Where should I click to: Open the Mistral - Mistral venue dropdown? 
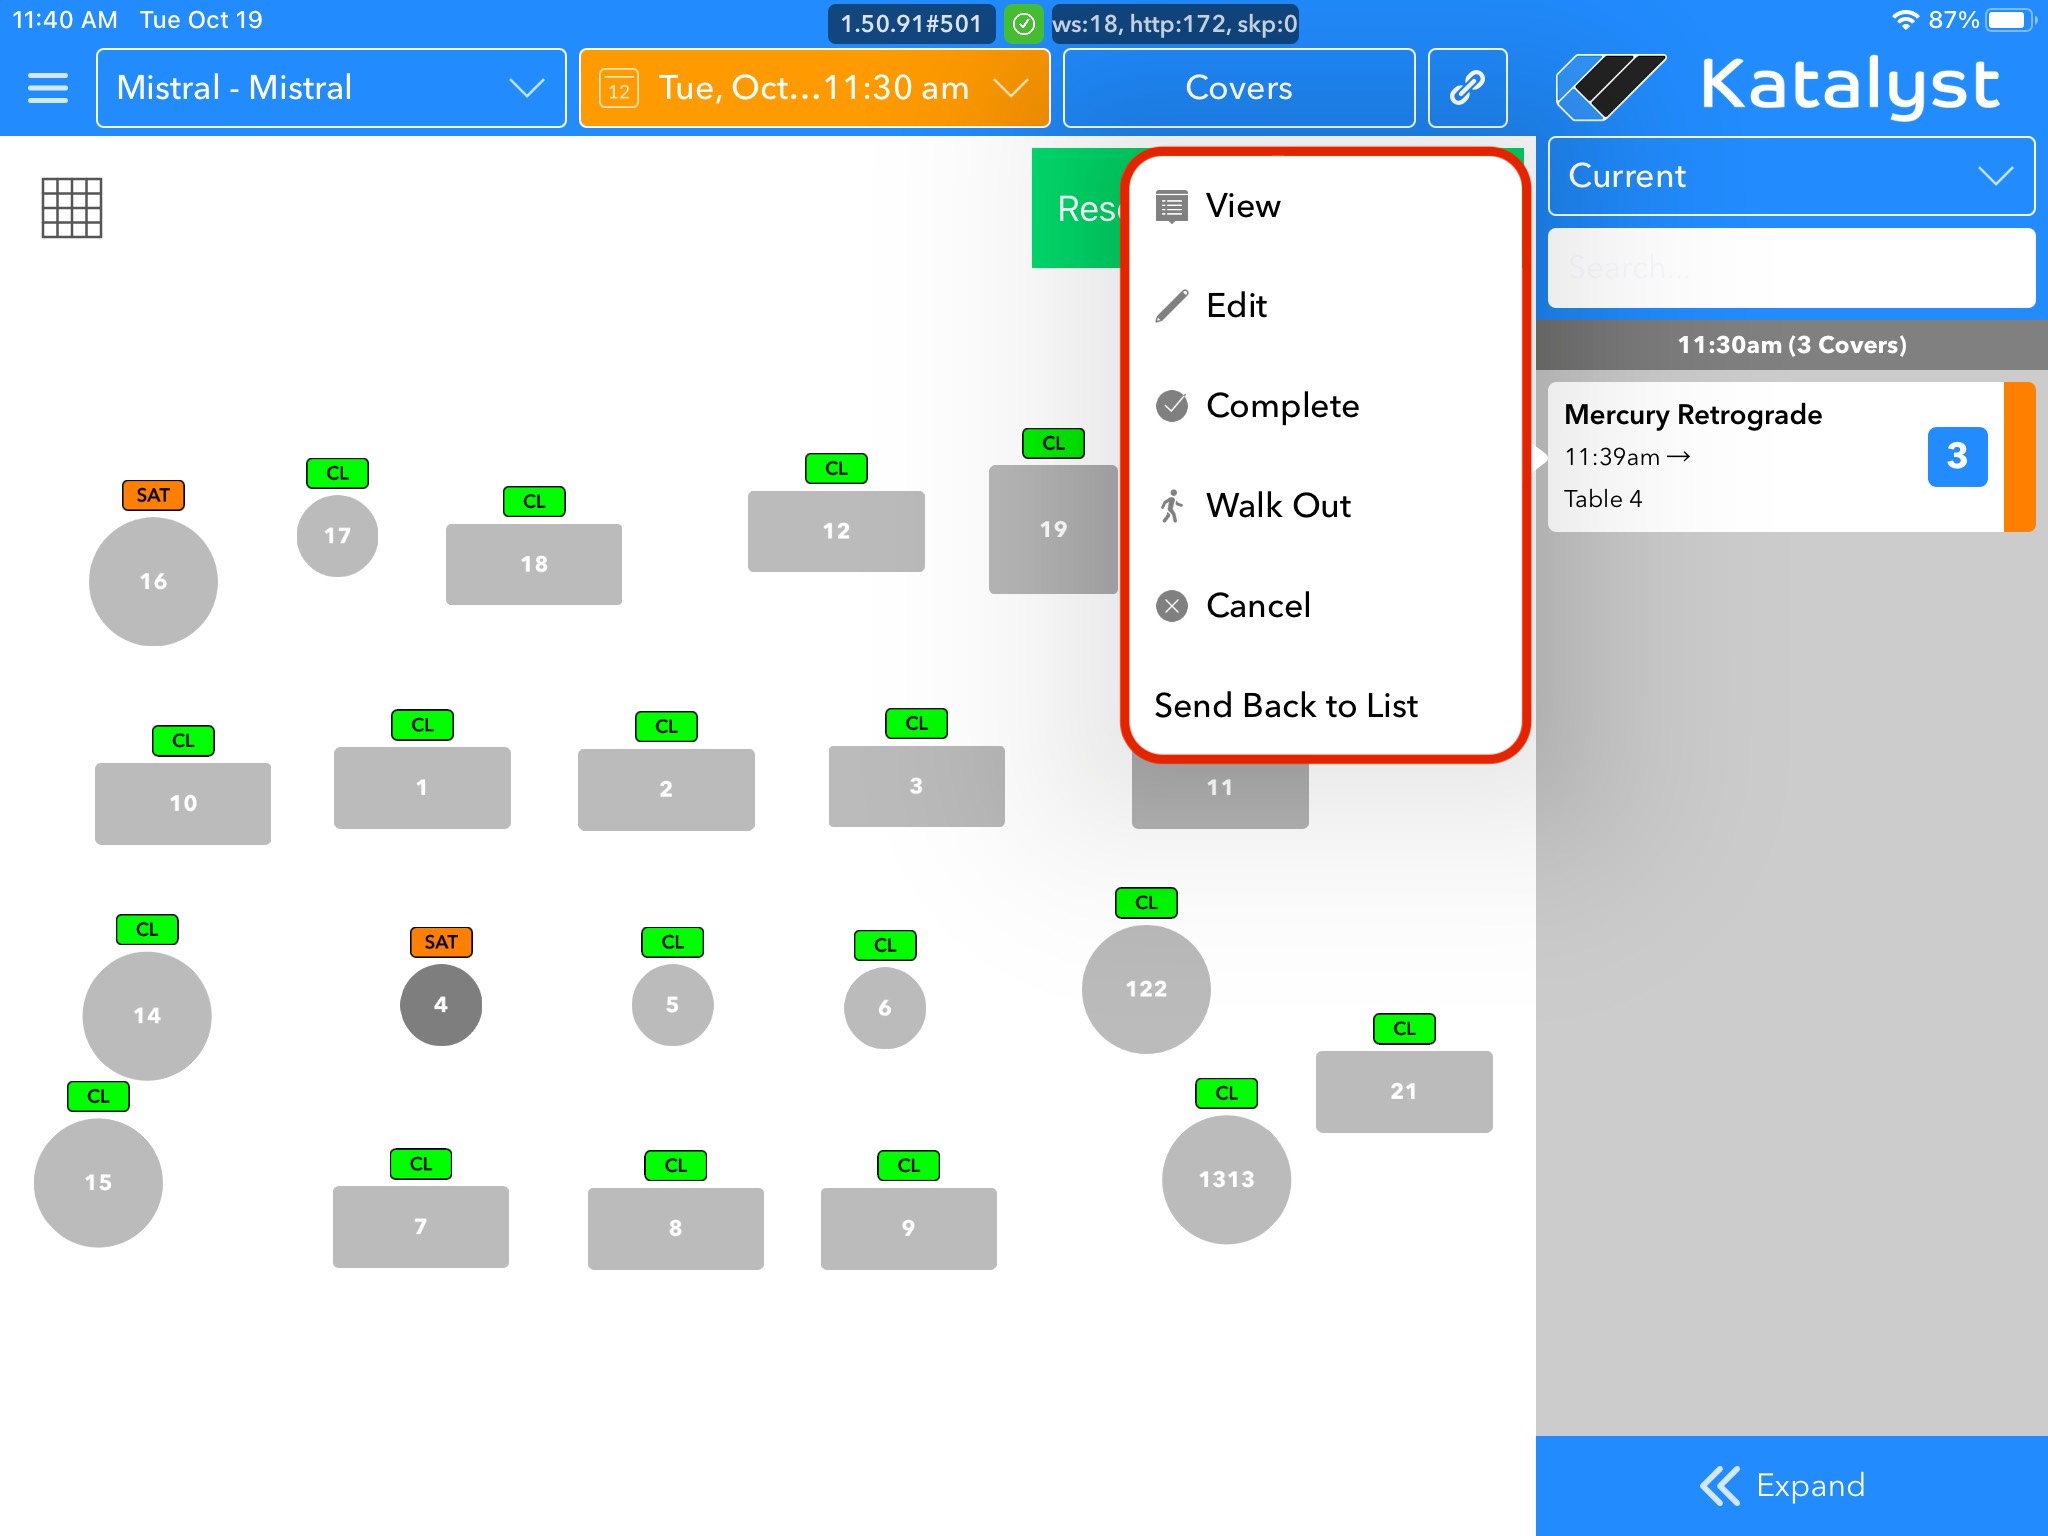(331, 88)
